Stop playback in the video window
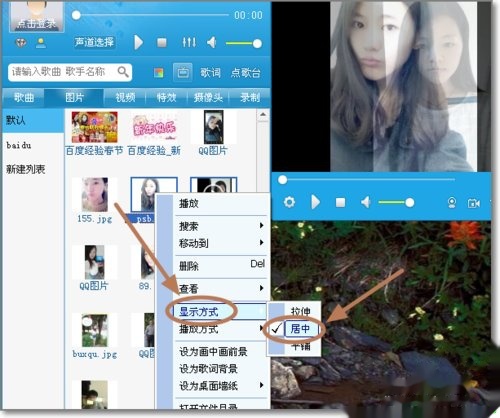 pos(340,202)
